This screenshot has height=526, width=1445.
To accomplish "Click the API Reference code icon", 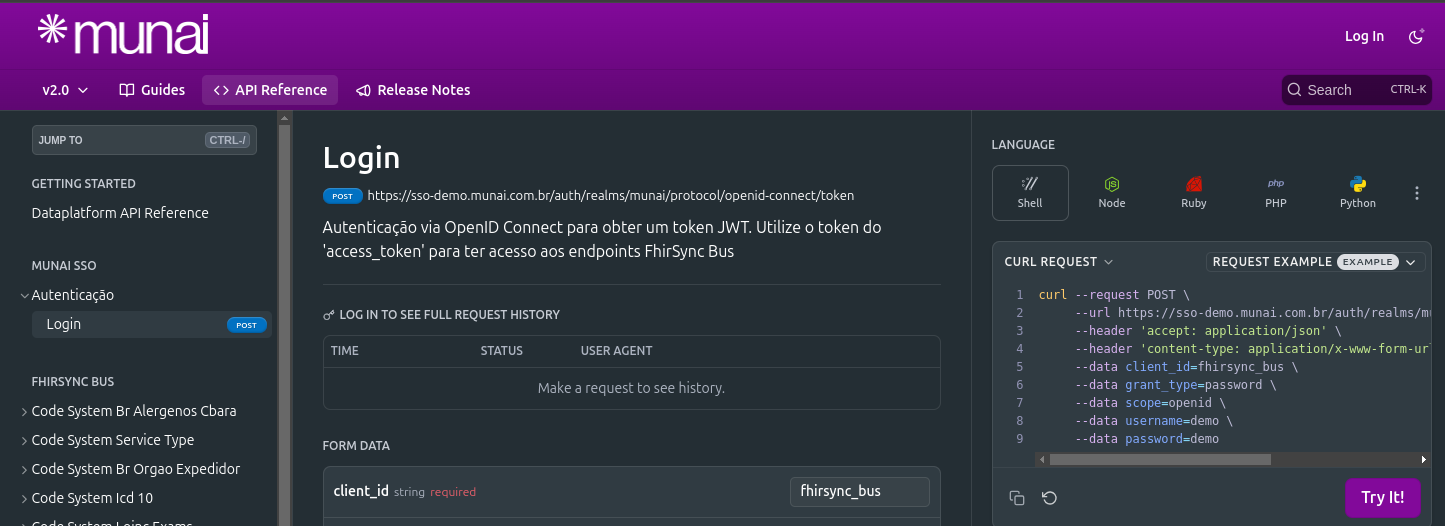I will (x=221, y=90).
